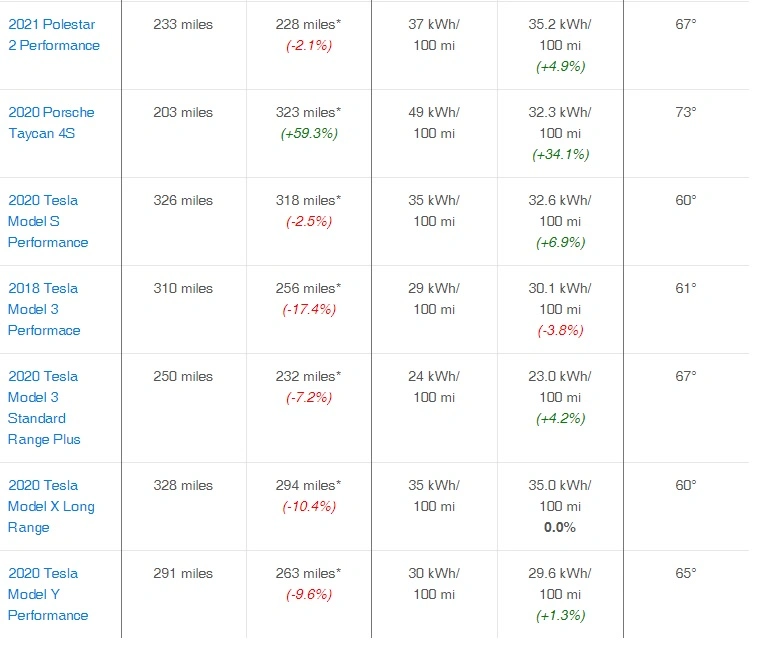The height and width of the screenshot is (652, 762).
Task: Click the 32.6 kWh/100 mi tested consumption
Action: pyautogui.click(x=560, y=211)
